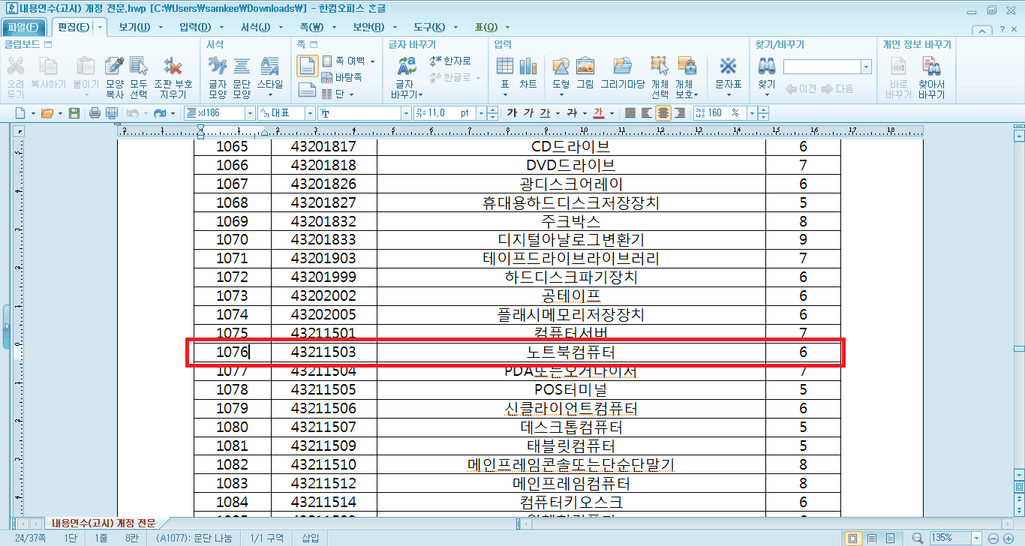The height and width of the screenshot is (546, 1025).
Task: Click the save icon in quick toolbar
Action: (72, 113)
